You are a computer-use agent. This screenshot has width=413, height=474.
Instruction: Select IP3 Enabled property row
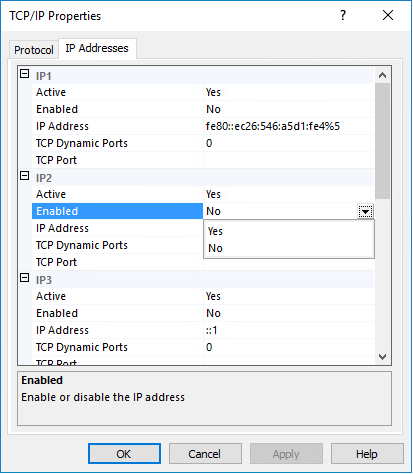(203, 313)
